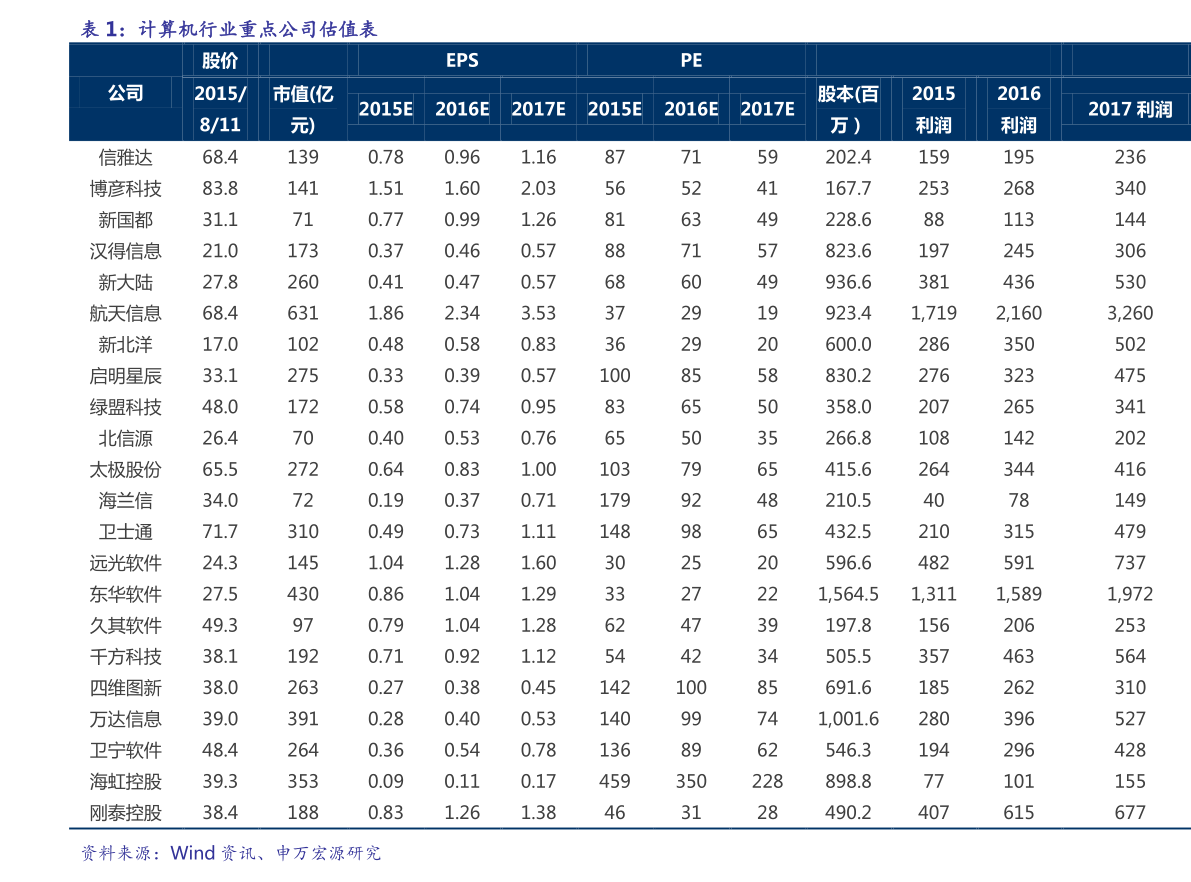The image size is (1191, 882).
Task: Click 博彦科技 2017E EPS 2.03
Action: click(x=538, y=188)
